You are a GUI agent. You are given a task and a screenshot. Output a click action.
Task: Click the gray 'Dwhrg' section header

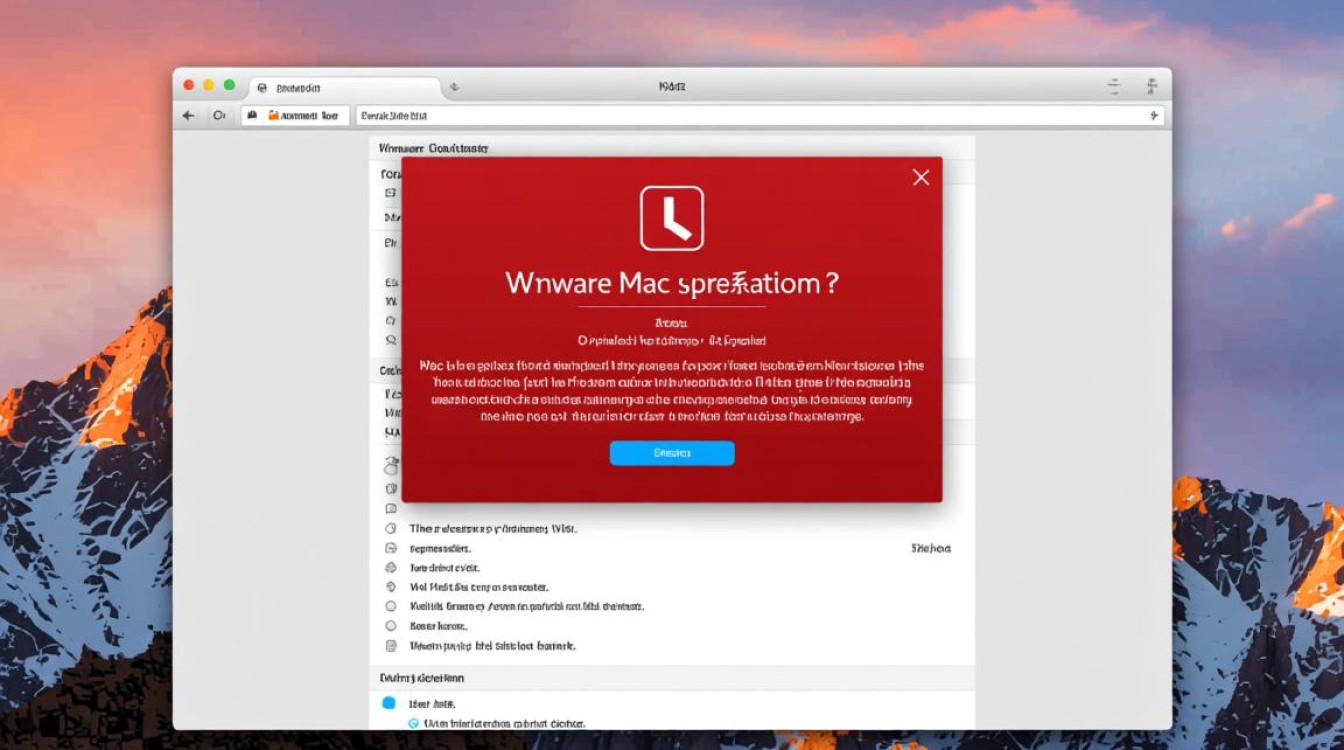pos(673,677)
